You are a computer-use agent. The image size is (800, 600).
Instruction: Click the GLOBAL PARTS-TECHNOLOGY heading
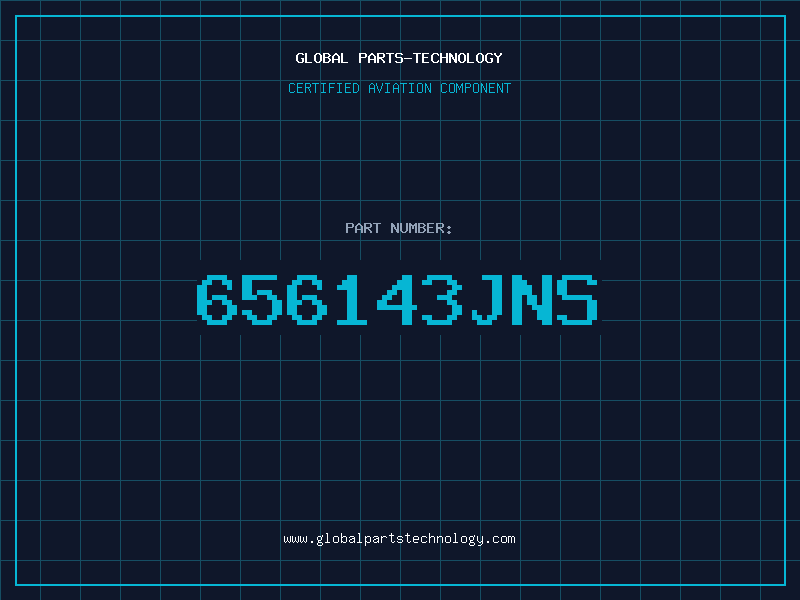[x=399, y=58]
